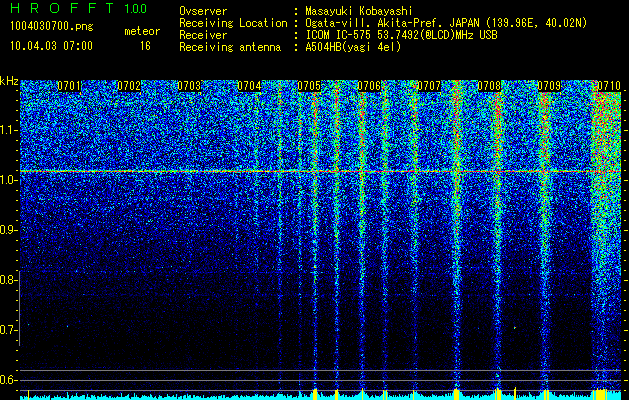This screenshot has width=629, height=400.
Task: Click the 0706 time marker
Action: click(x=369, y=86)
